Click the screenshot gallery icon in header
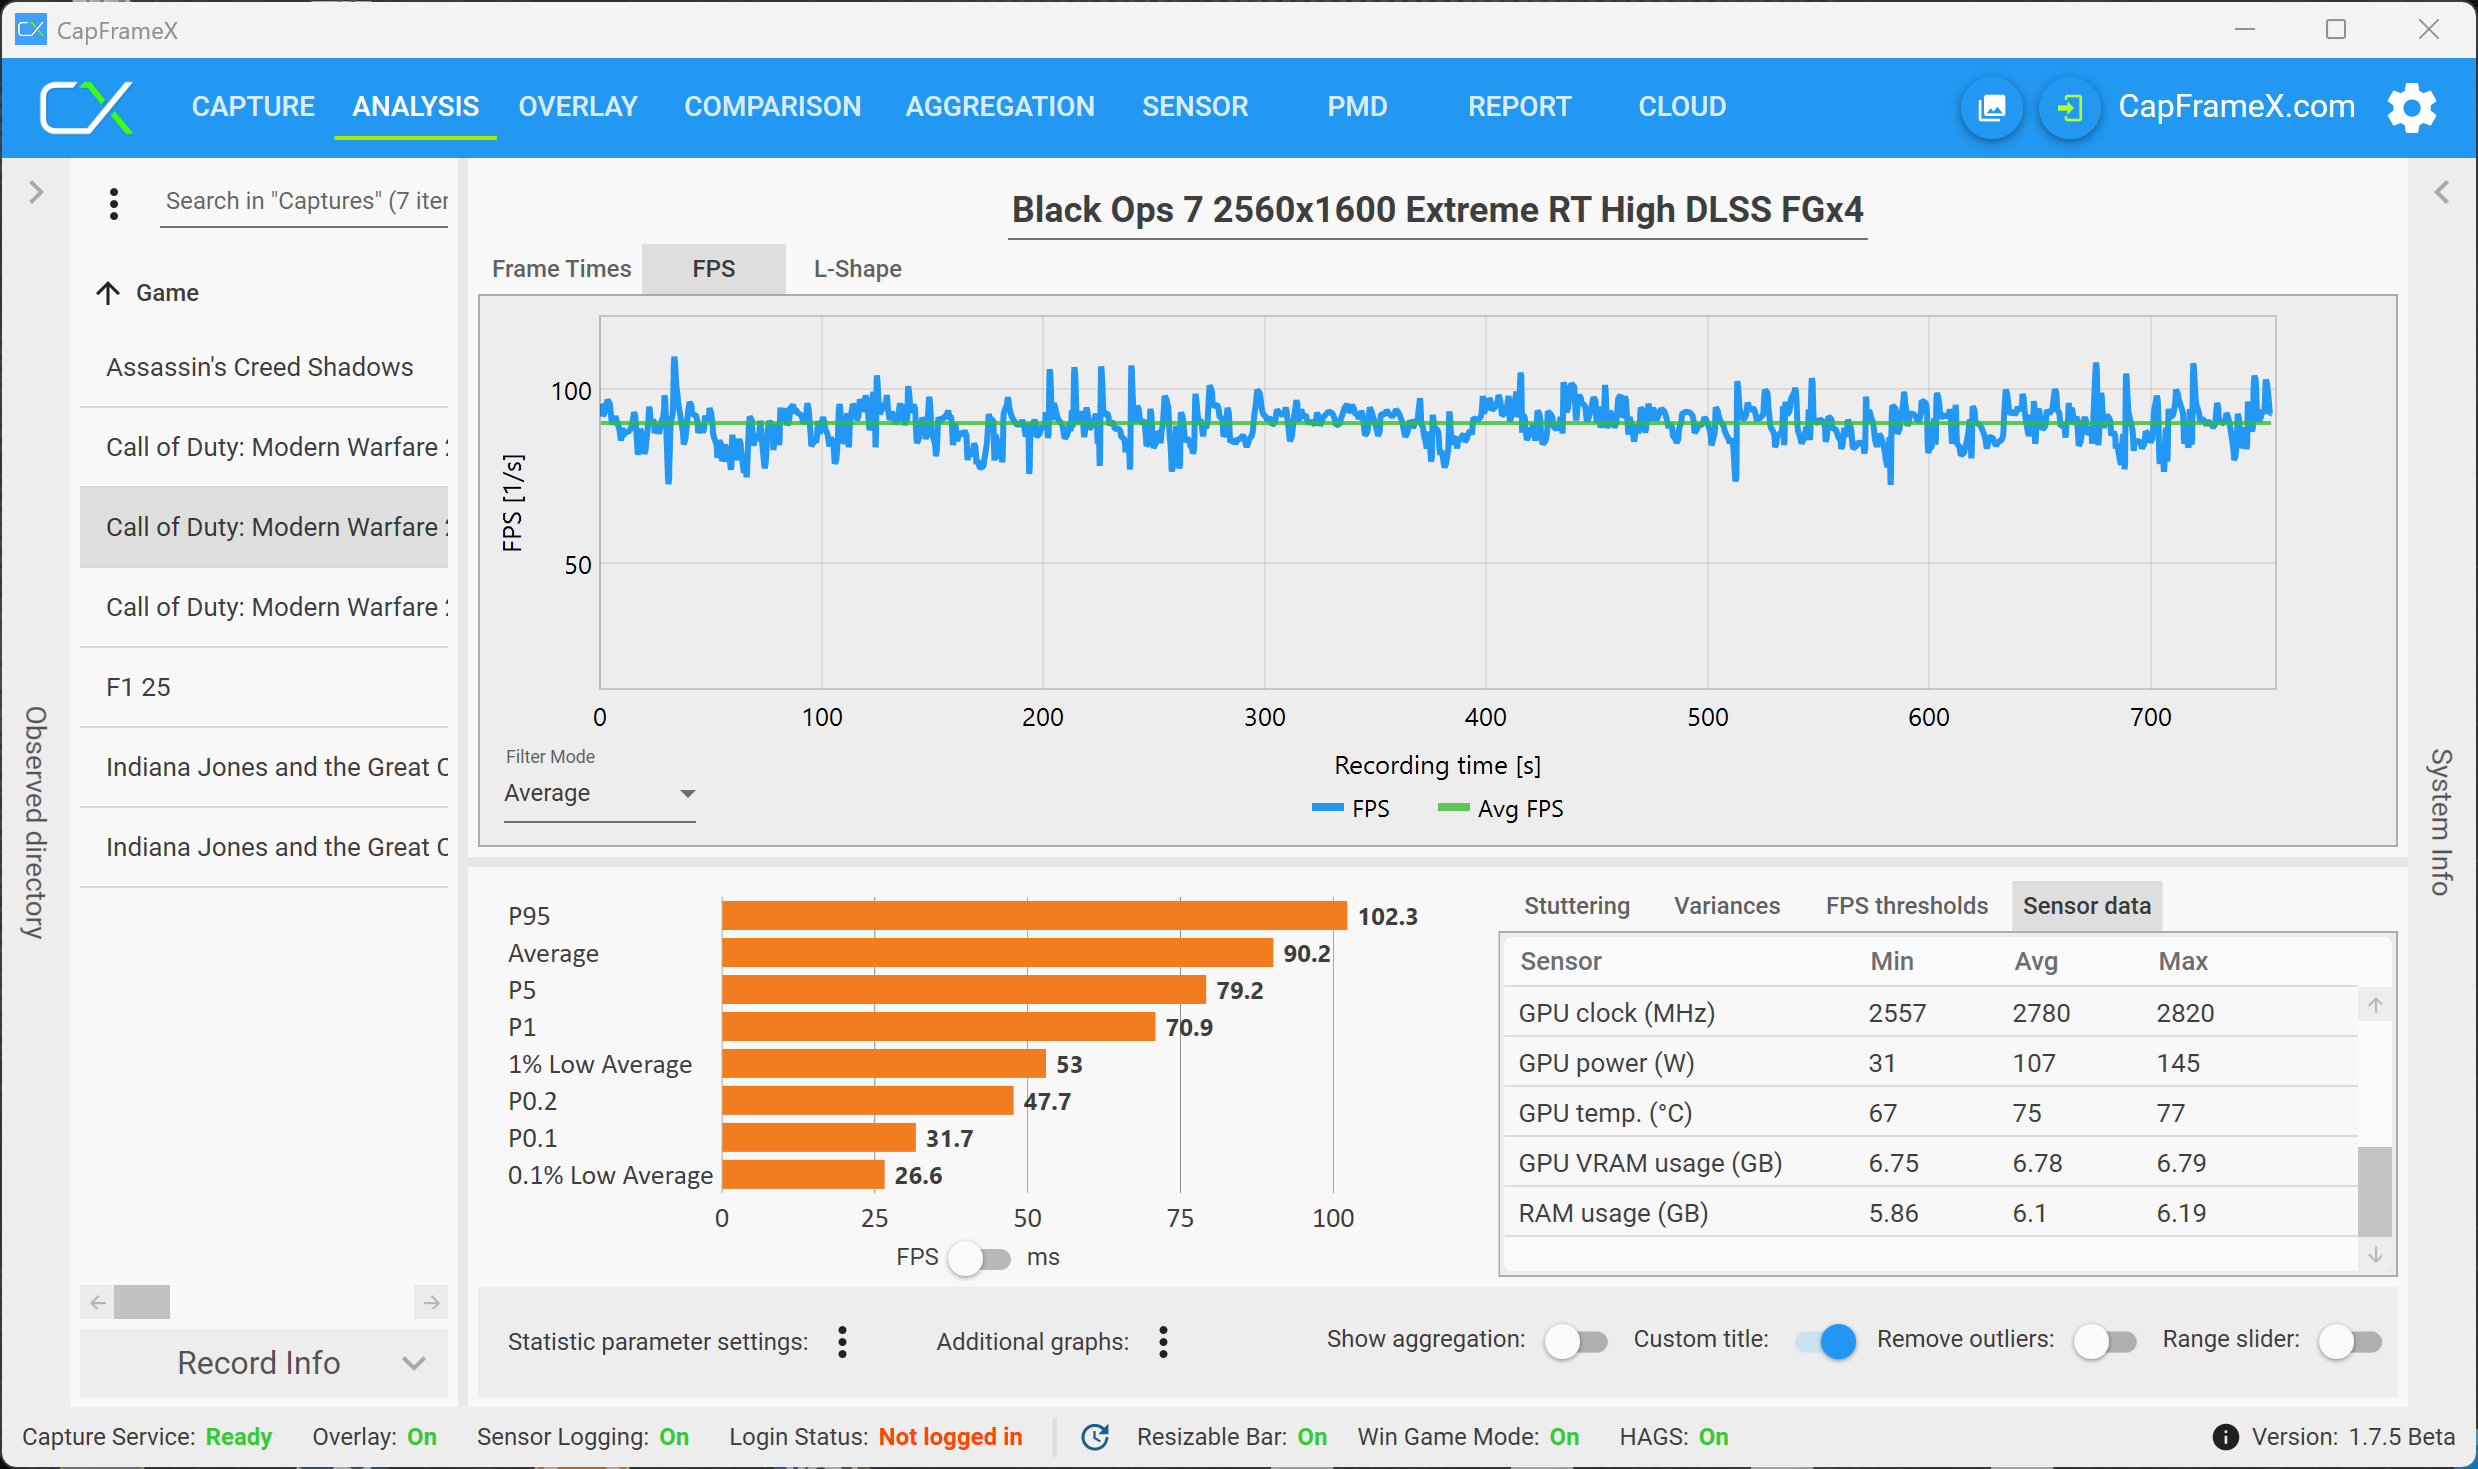Viewport: 2478px width, 1469px height. pyautogui.click(x=1992, y=107)
